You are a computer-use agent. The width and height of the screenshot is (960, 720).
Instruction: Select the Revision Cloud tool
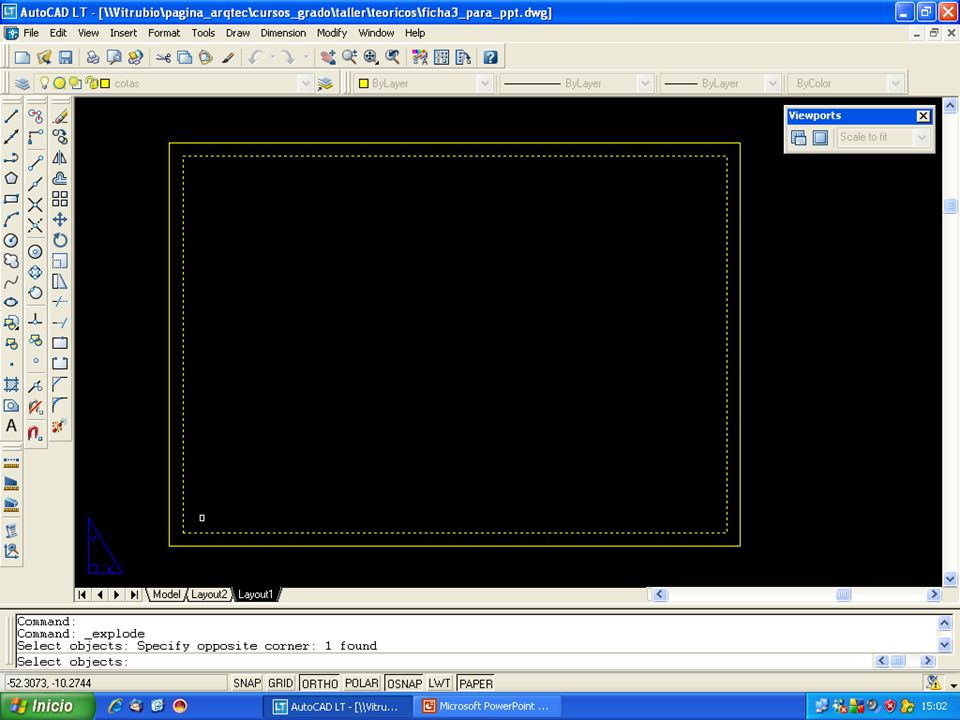(11, 261)
